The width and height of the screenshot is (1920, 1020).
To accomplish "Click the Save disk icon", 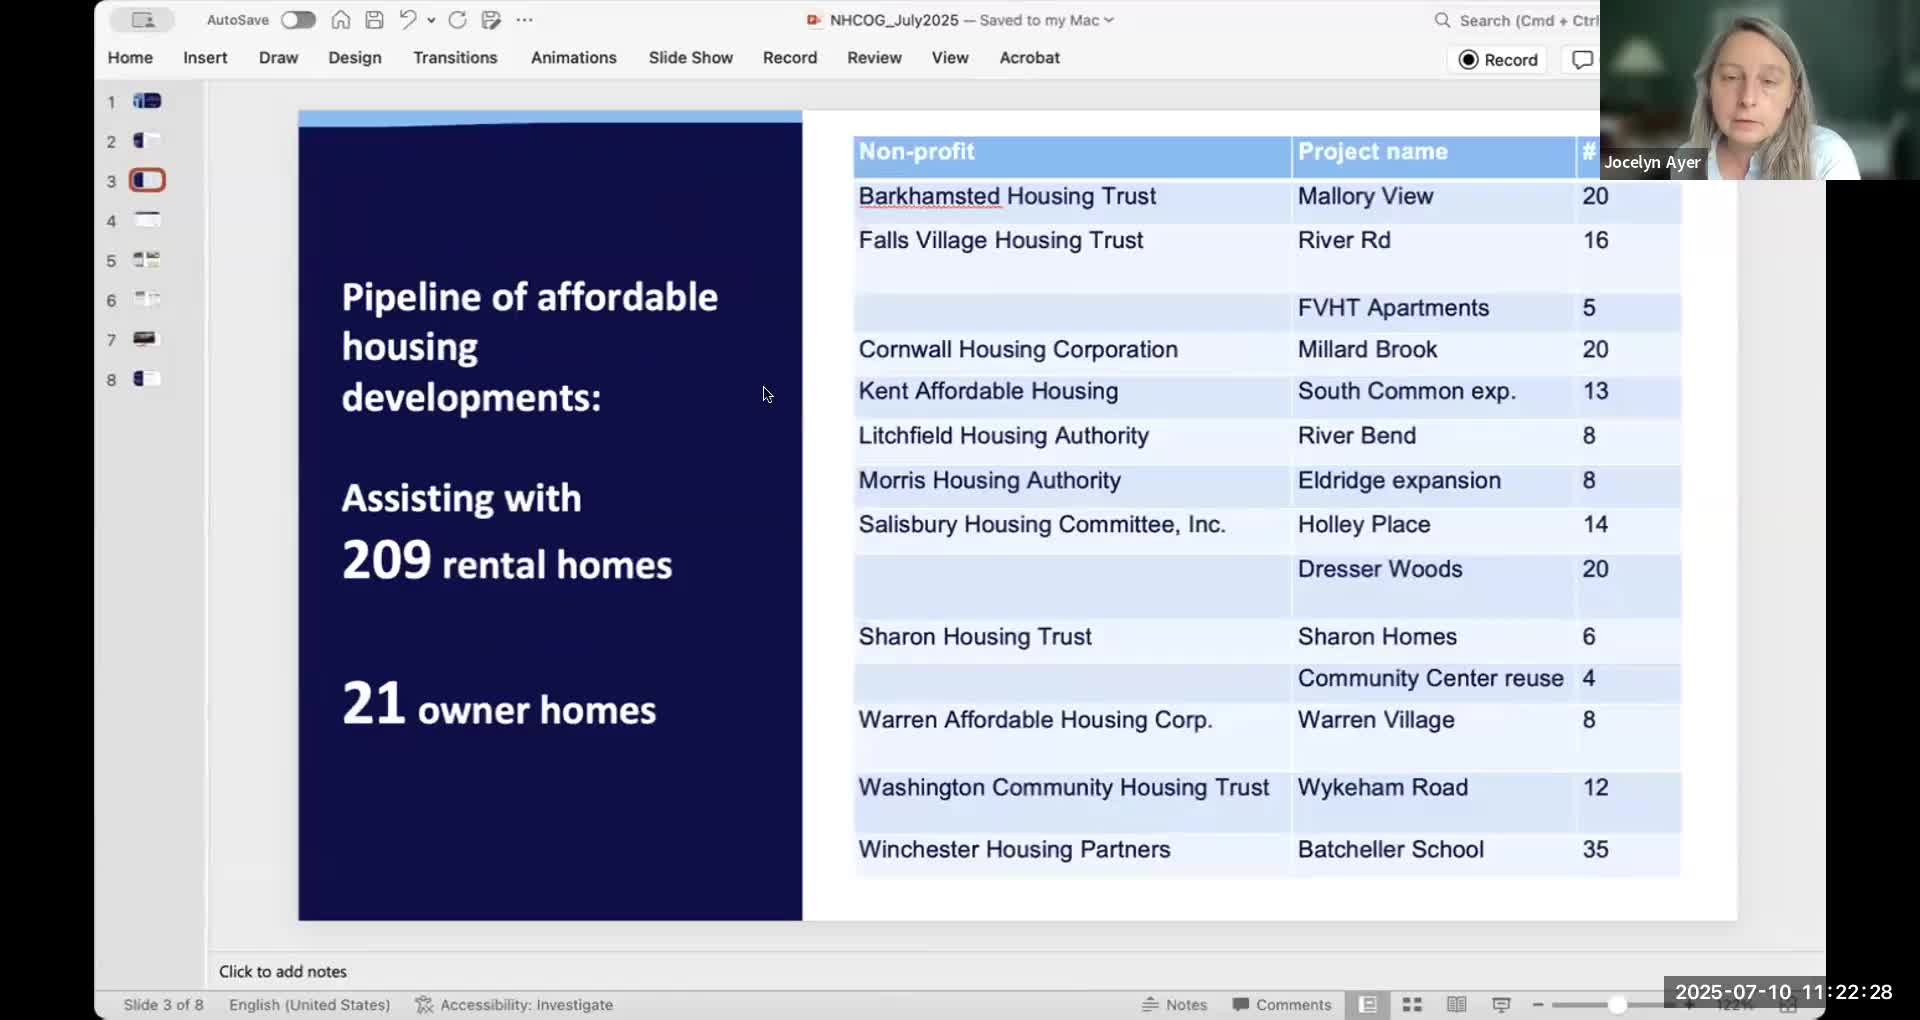I will [x=374, y=20].
